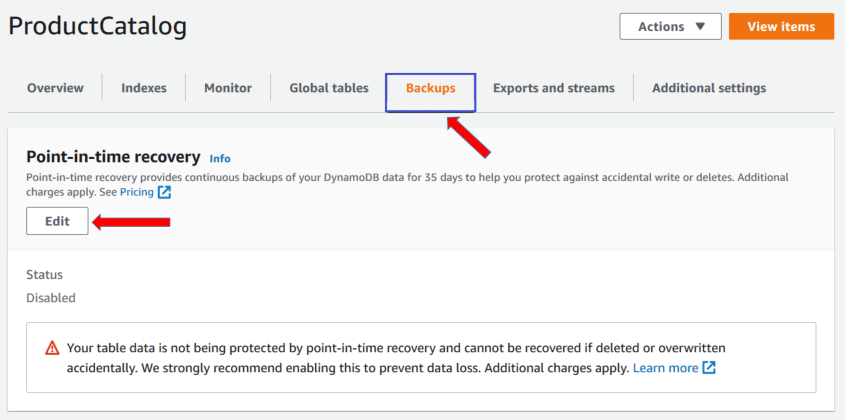Click the highlighted Backups tab
Image resolution: width=846 pixels, height=420 pixels.
pos(430,88)
